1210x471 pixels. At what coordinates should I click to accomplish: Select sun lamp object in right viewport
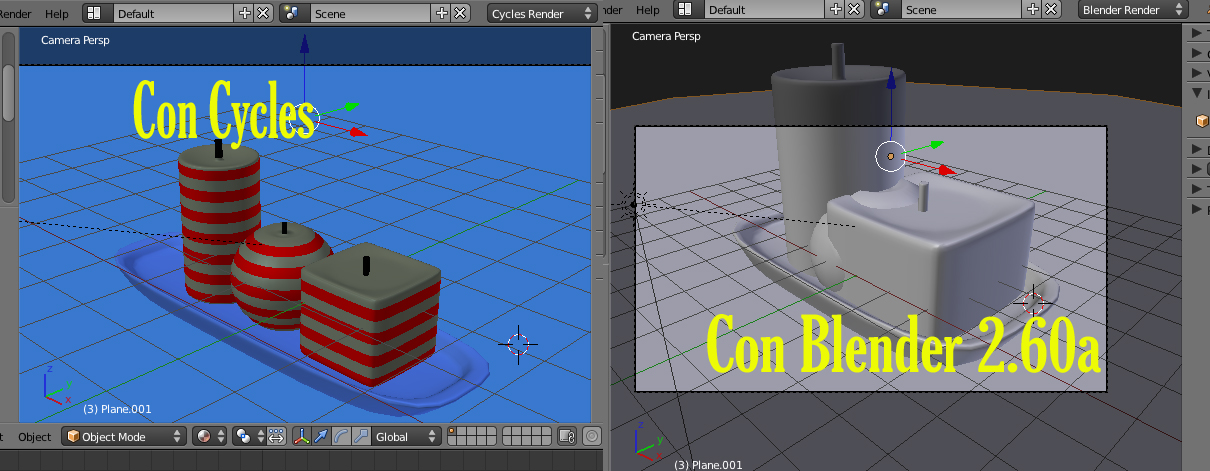click(x=633, y=204)
